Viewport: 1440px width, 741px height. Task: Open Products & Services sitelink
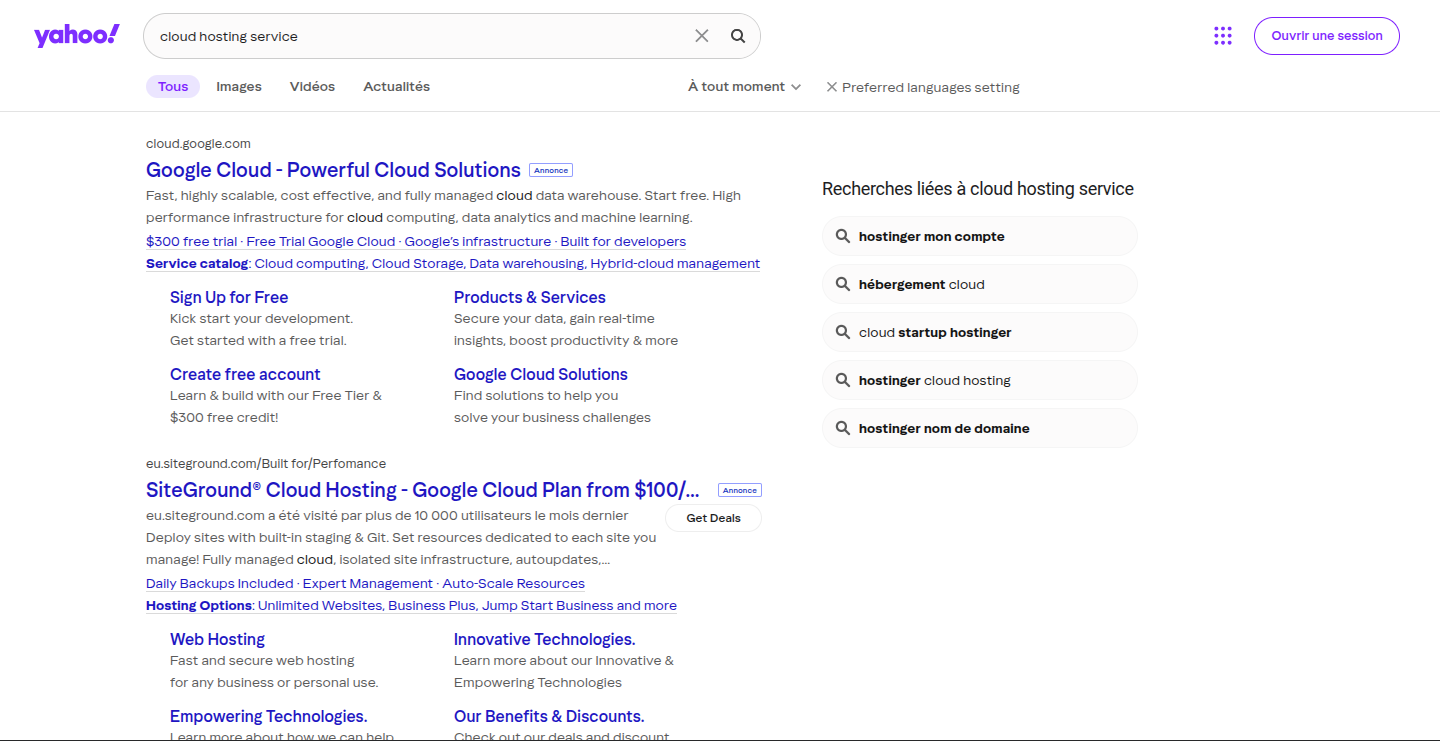click(x=530, y=297)
